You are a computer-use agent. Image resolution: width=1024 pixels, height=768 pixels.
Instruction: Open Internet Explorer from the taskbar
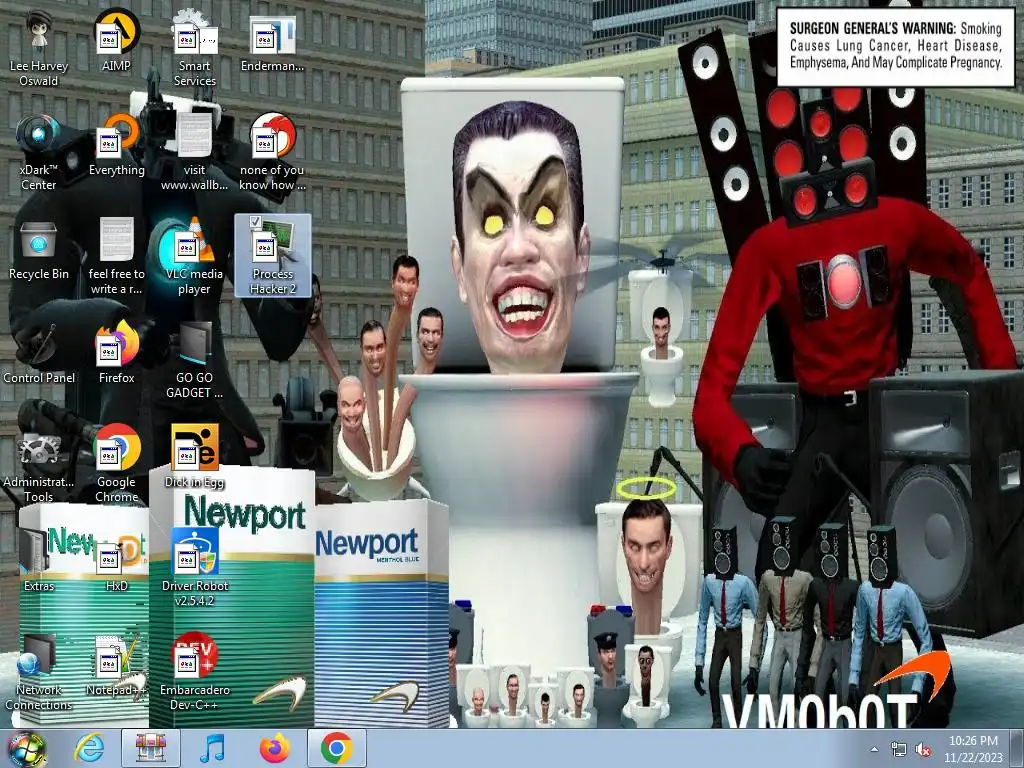coord(89,748)
